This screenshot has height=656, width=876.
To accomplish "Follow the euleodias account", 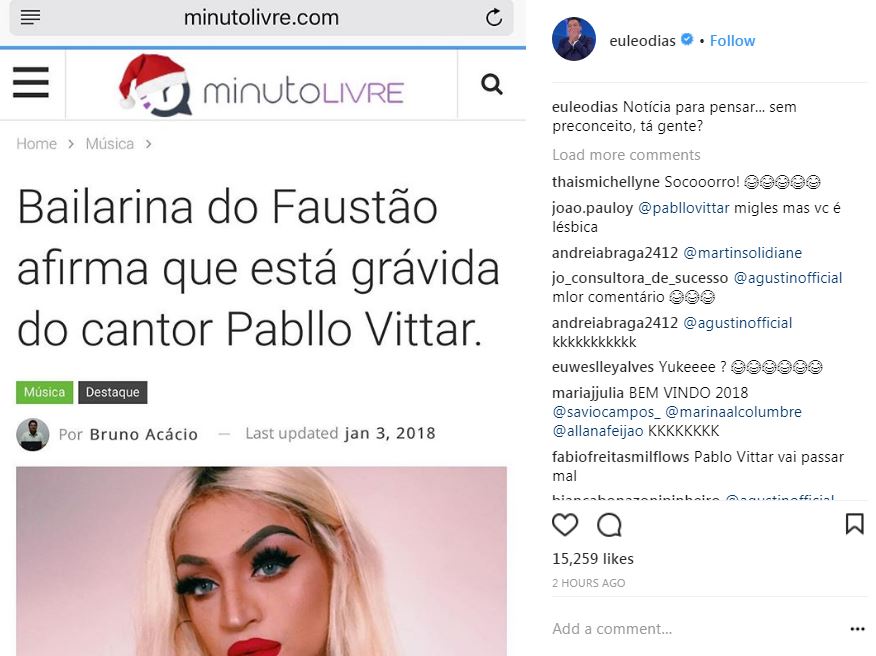I will click(x=732, y=41).
